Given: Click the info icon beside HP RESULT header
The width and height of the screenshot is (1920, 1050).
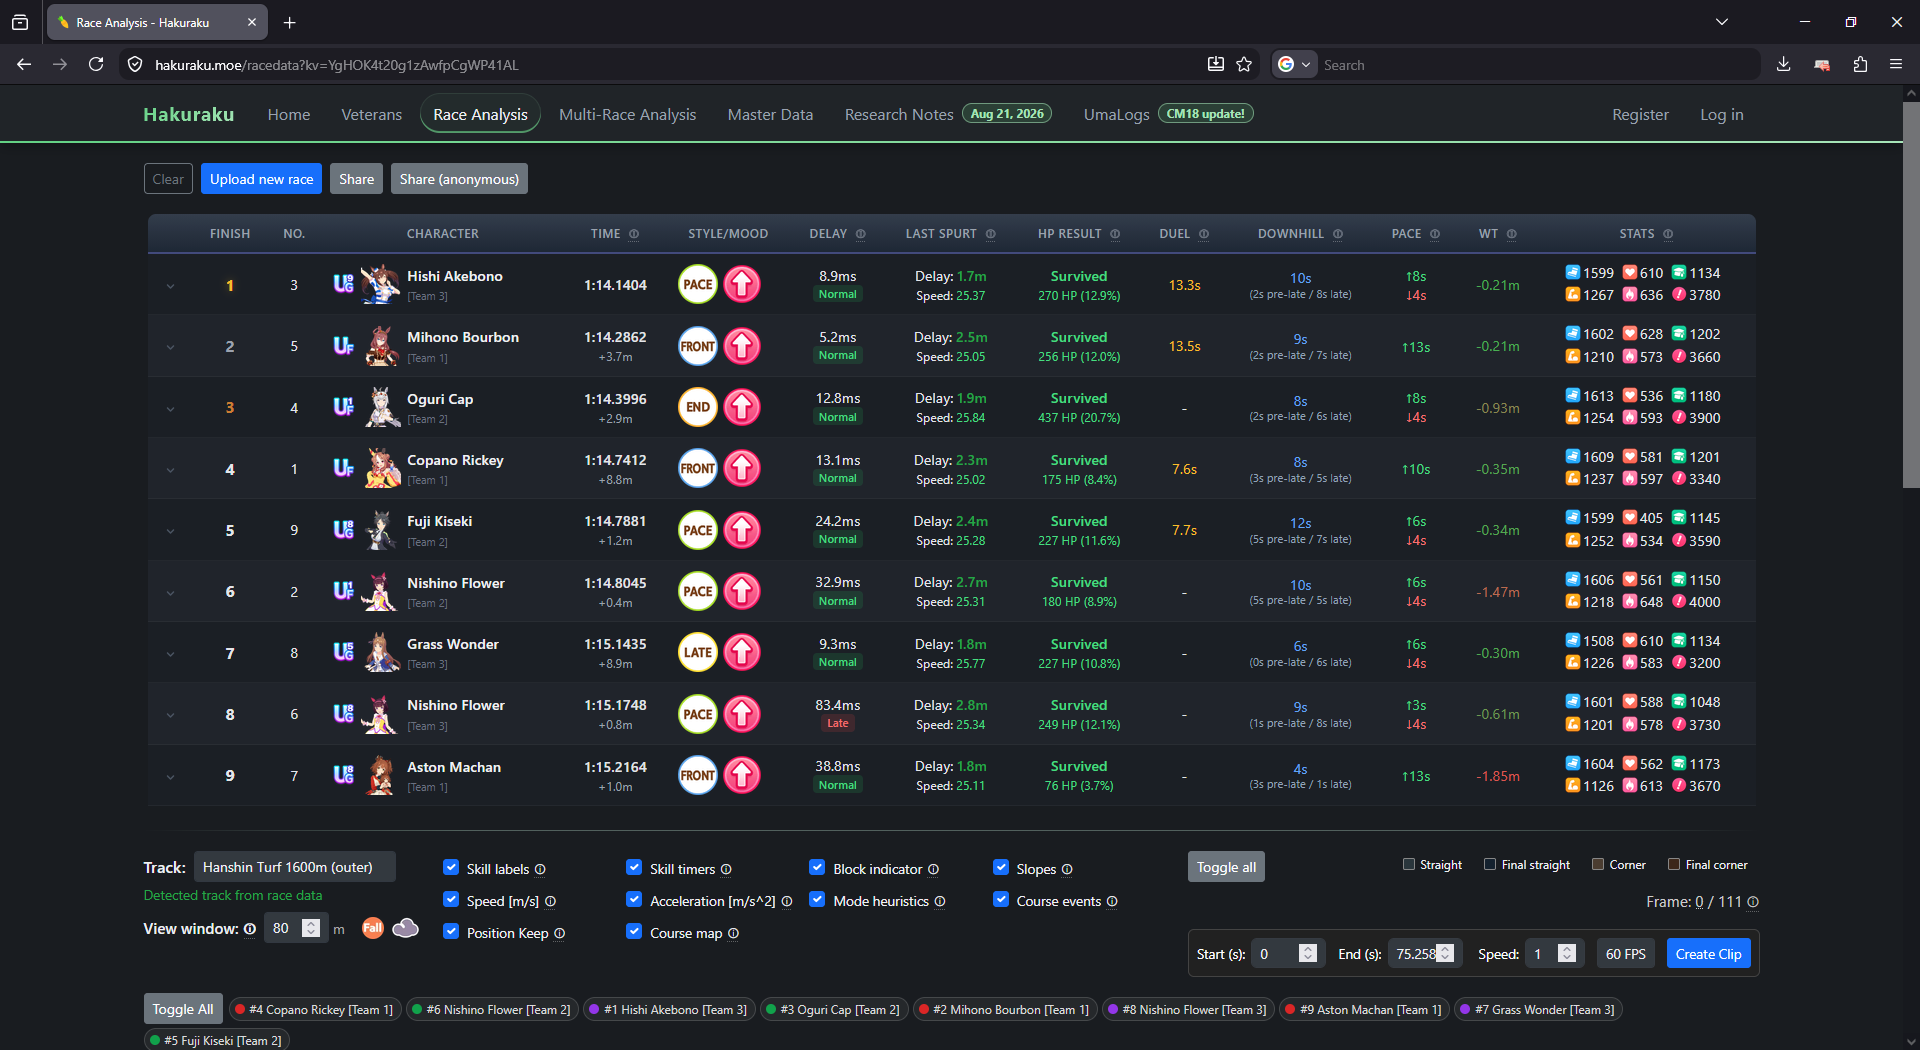Looking at the screenshot, I should coord(1115,234).
